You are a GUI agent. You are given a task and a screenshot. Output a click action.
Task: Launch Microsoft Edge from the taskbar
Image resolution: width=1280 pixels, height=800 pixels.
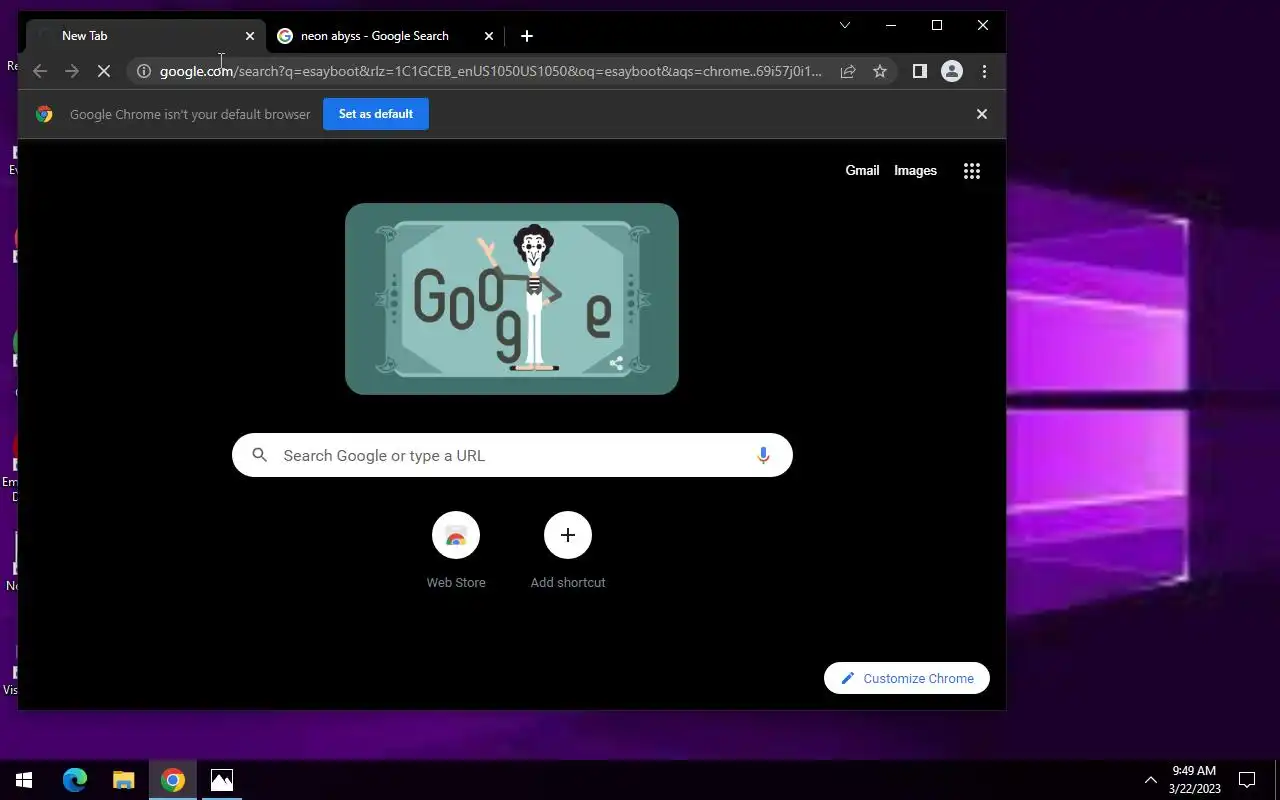click(75, 780)
